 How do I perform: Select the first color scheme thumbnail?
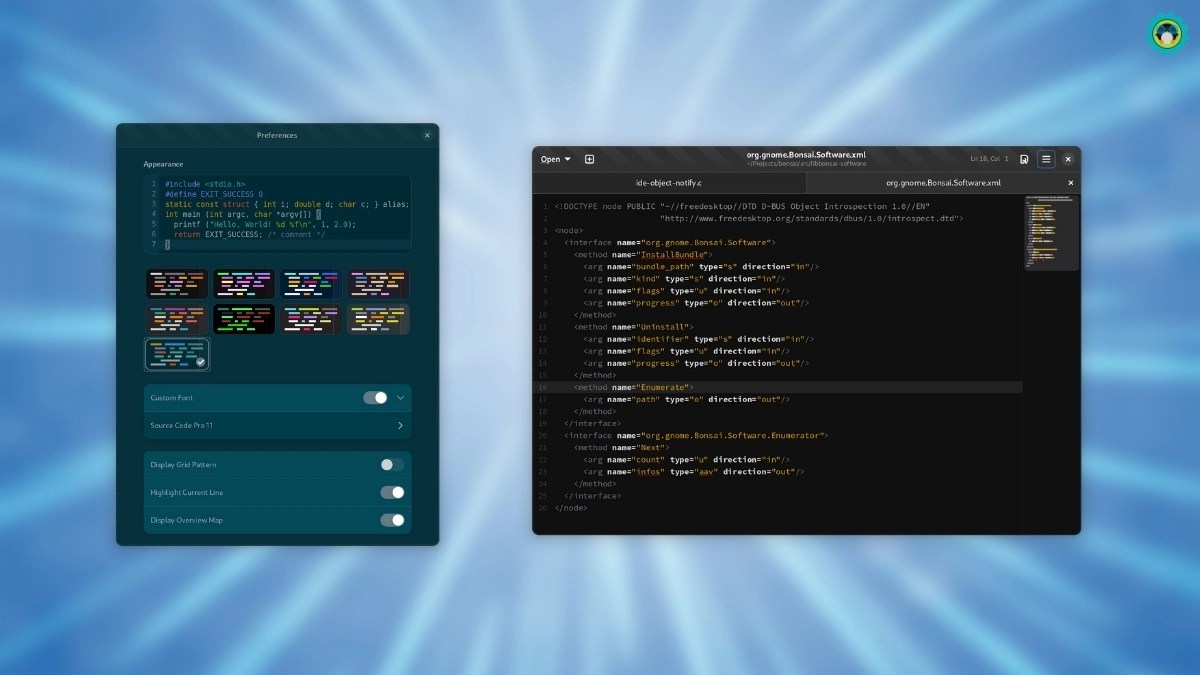pyautogui.click(x=177, y=284)
